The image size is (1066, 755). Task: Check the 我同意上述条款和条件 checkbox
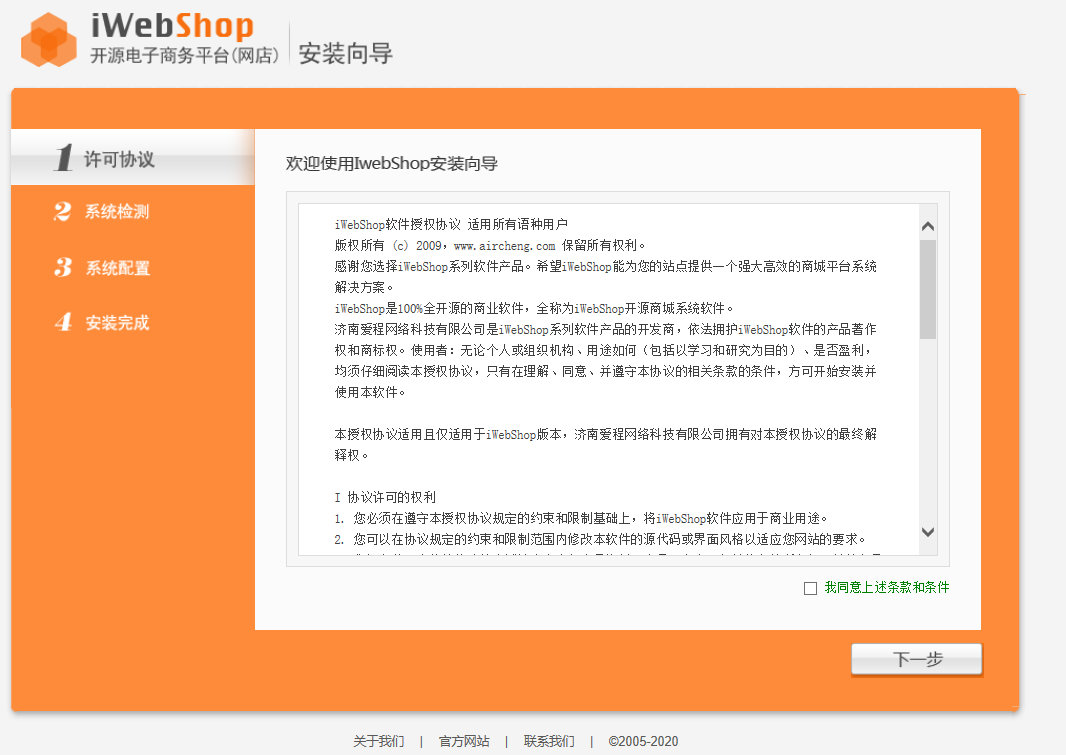point(810,589)
